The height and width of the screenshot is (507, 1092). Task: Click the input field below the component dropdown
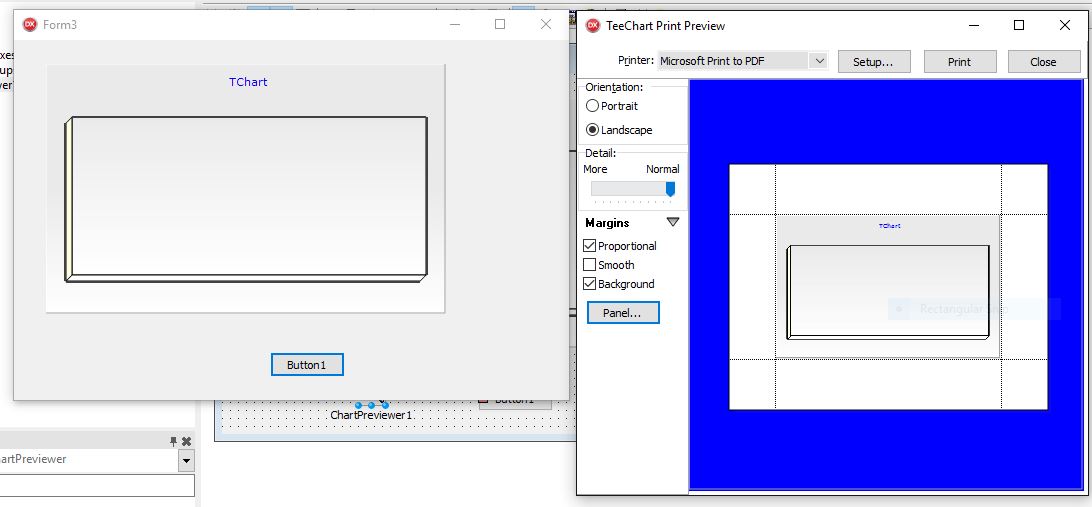click(x=97, y=485)
